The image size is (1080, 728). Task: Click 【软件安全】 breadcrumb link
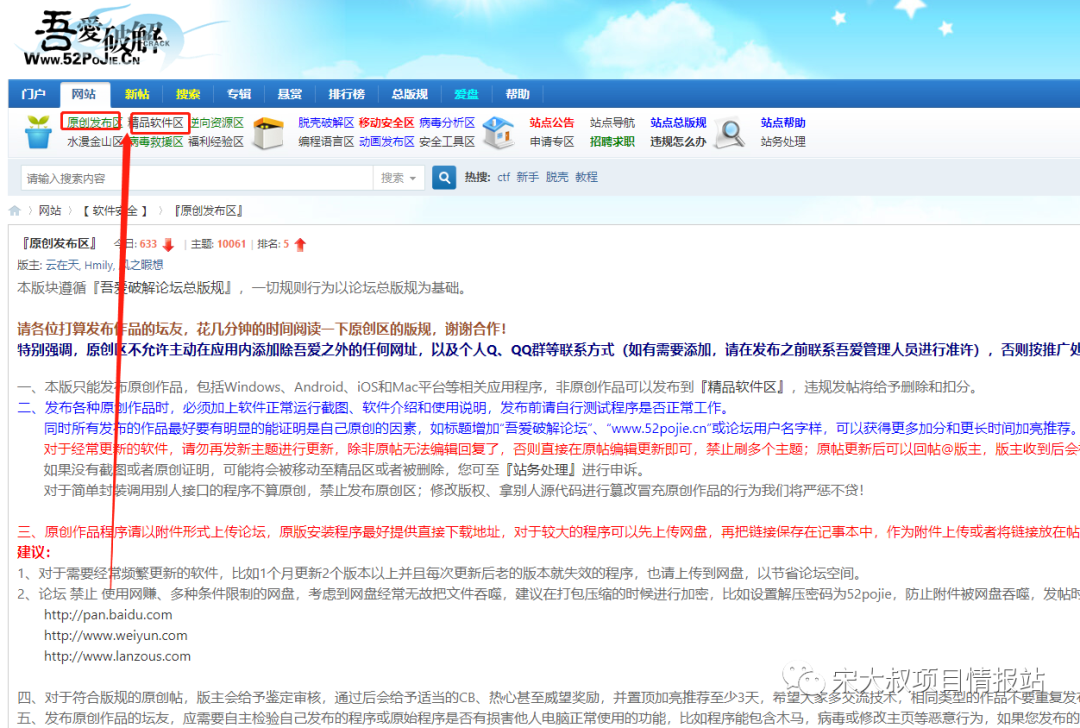115,211
